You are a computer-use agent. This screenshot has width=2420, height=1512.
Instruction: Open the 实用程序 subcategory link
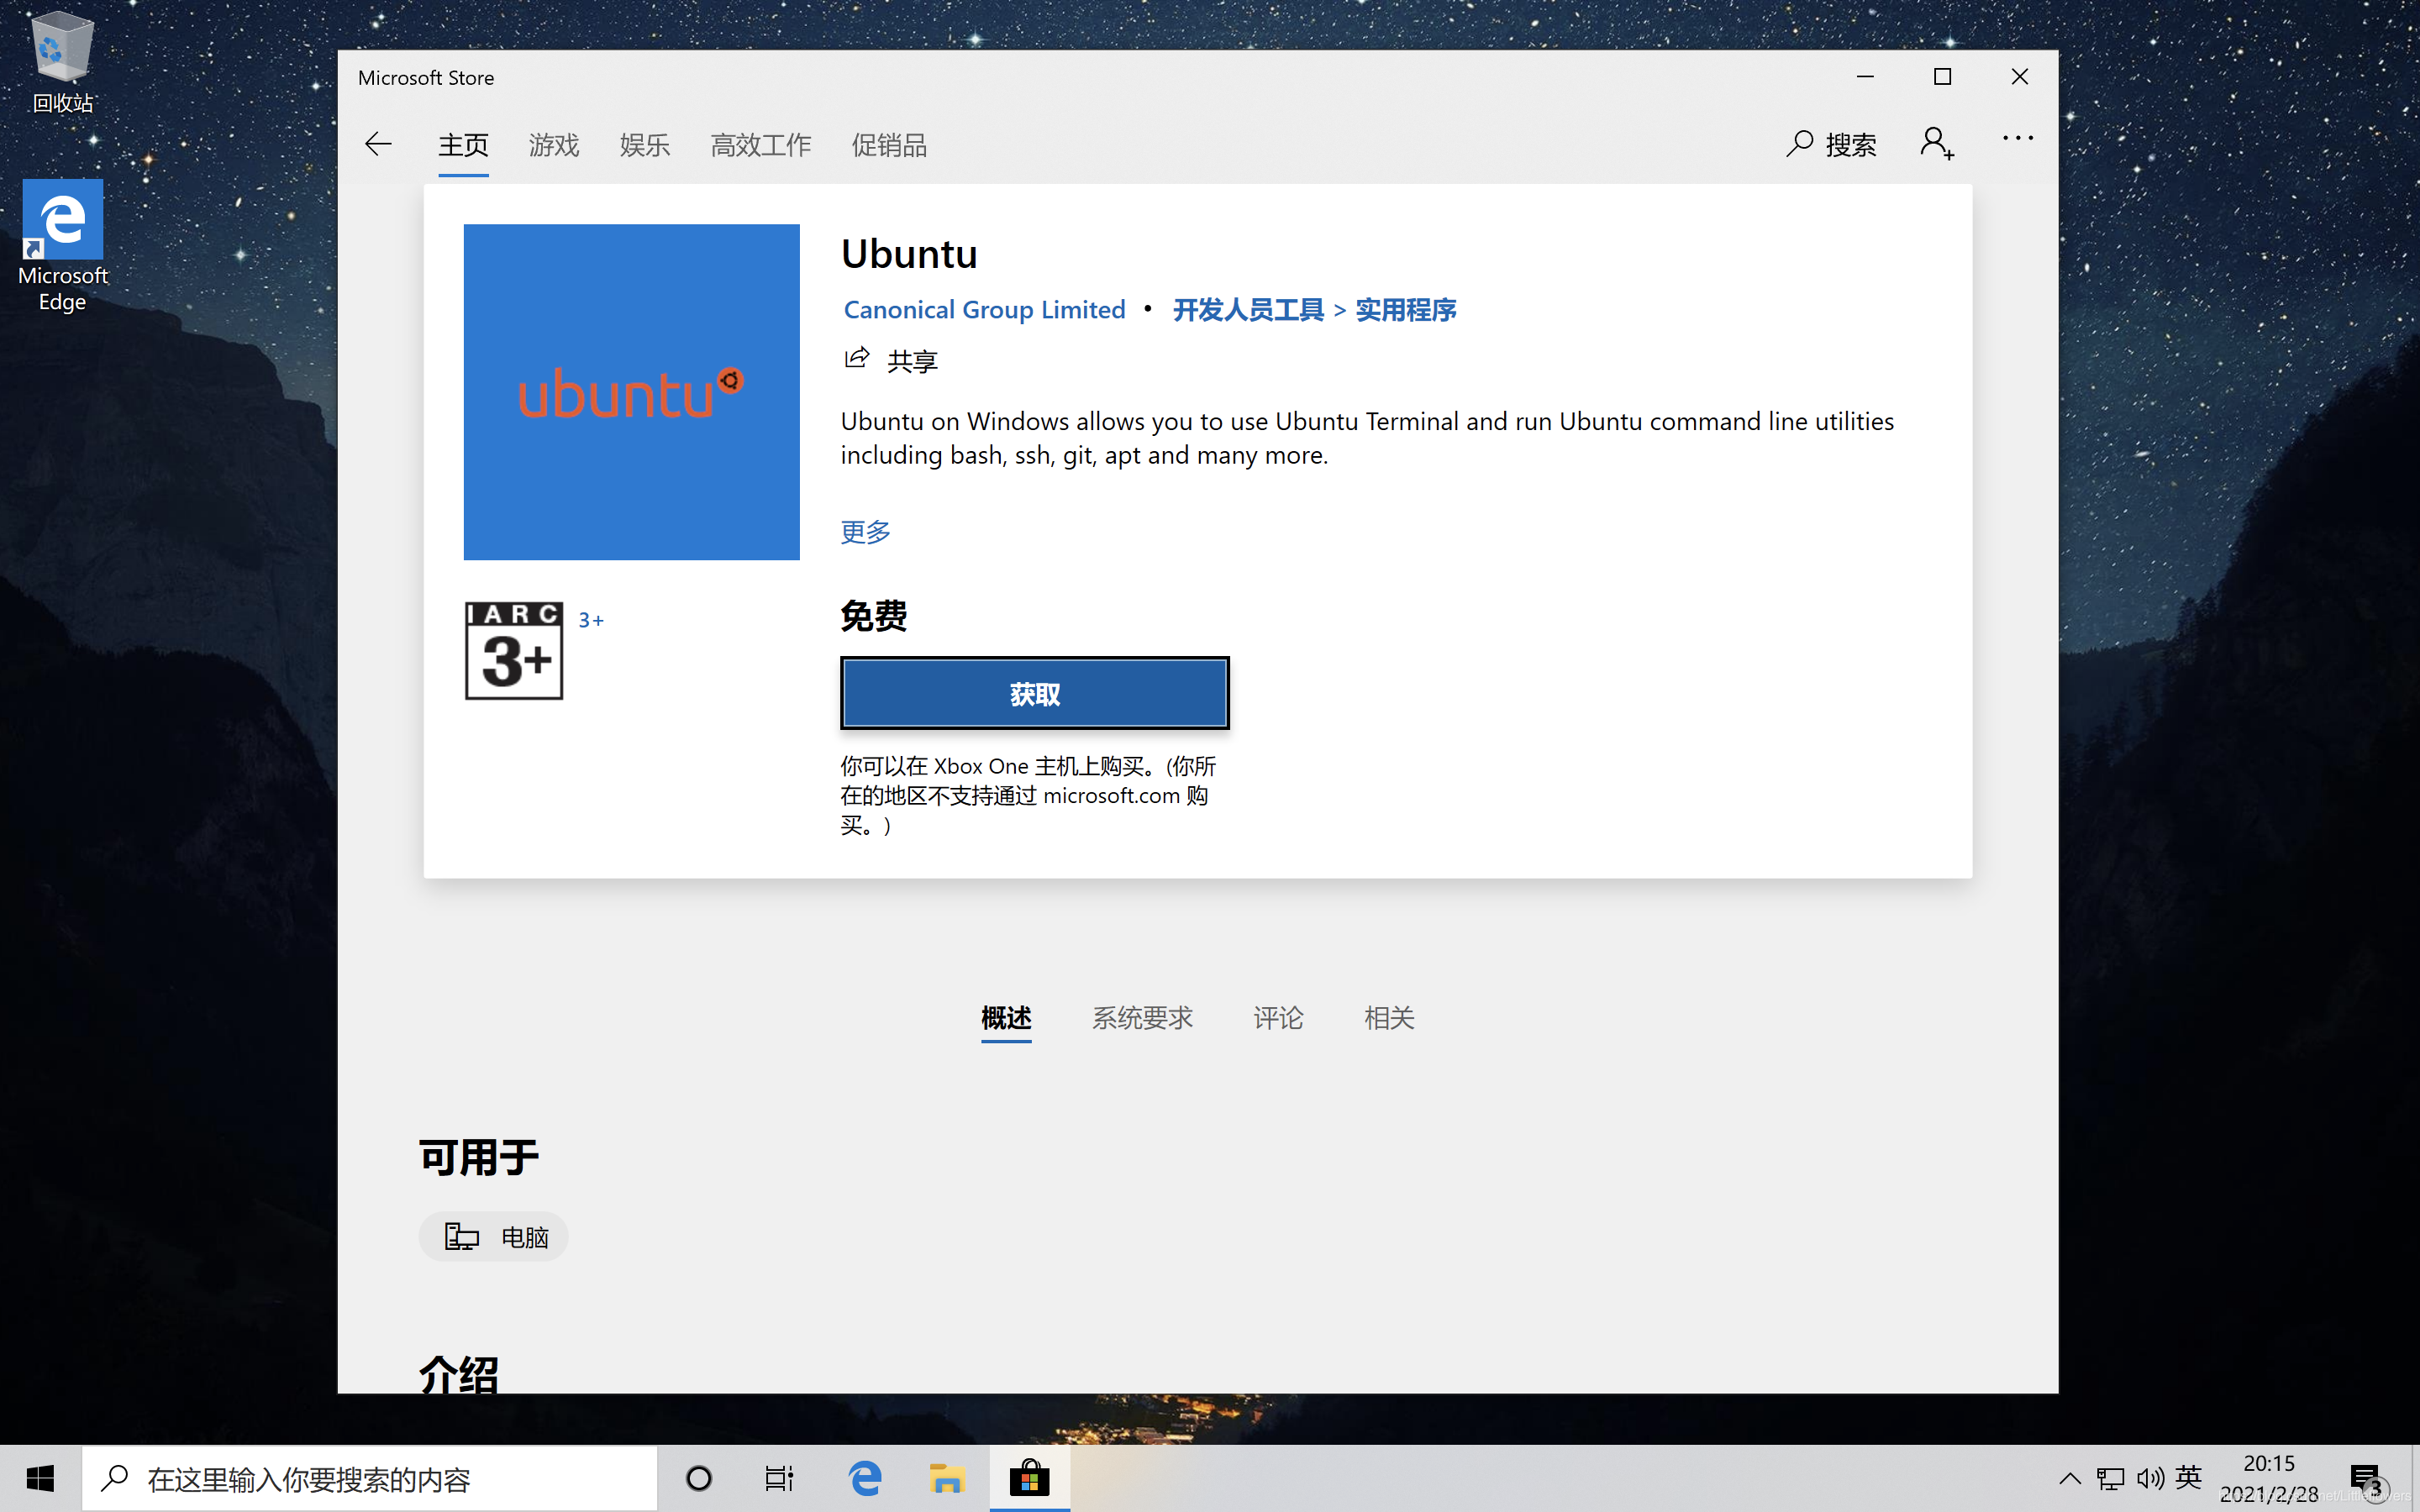click(1405, 310)
